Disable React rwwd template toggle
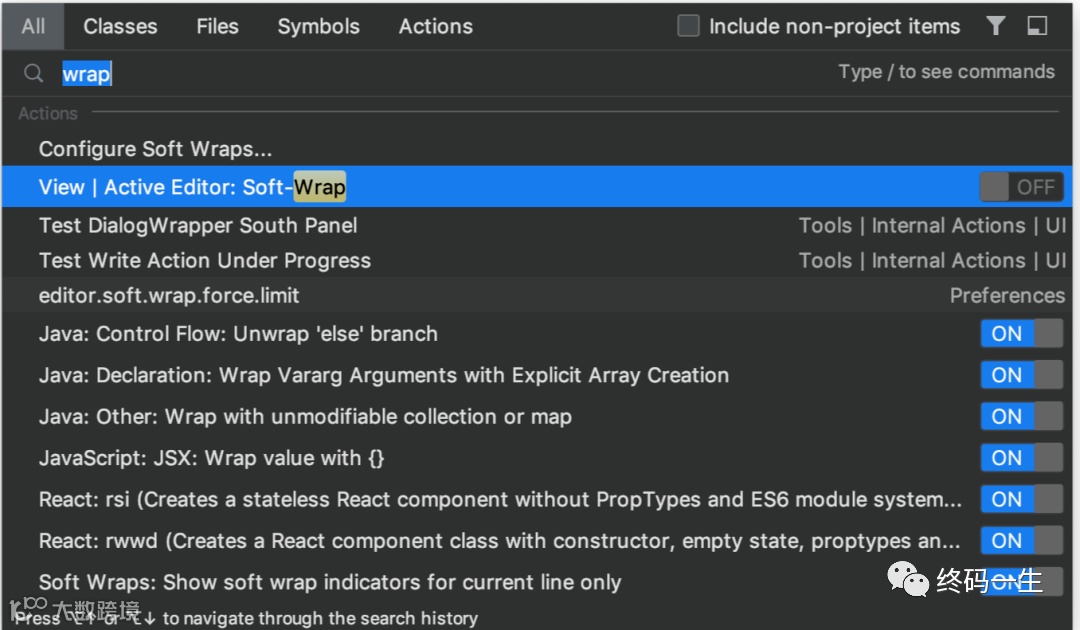Viewport: 1080px width, 630px height. coord(1020,541)
